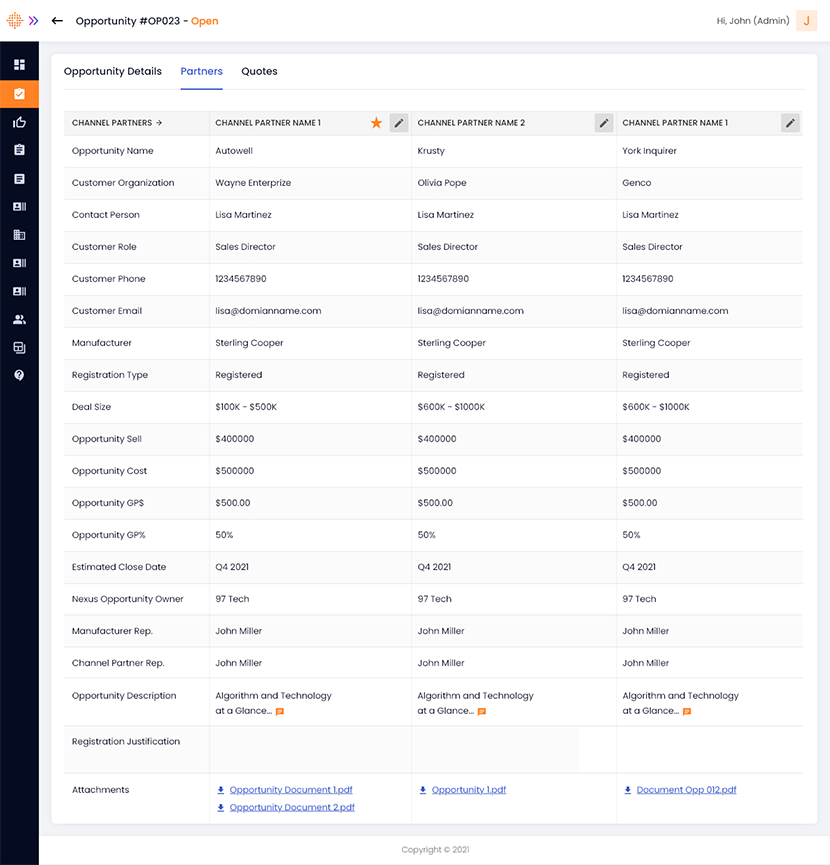Expand Autowell opportunity description comment icon

[x=280, y=712]
